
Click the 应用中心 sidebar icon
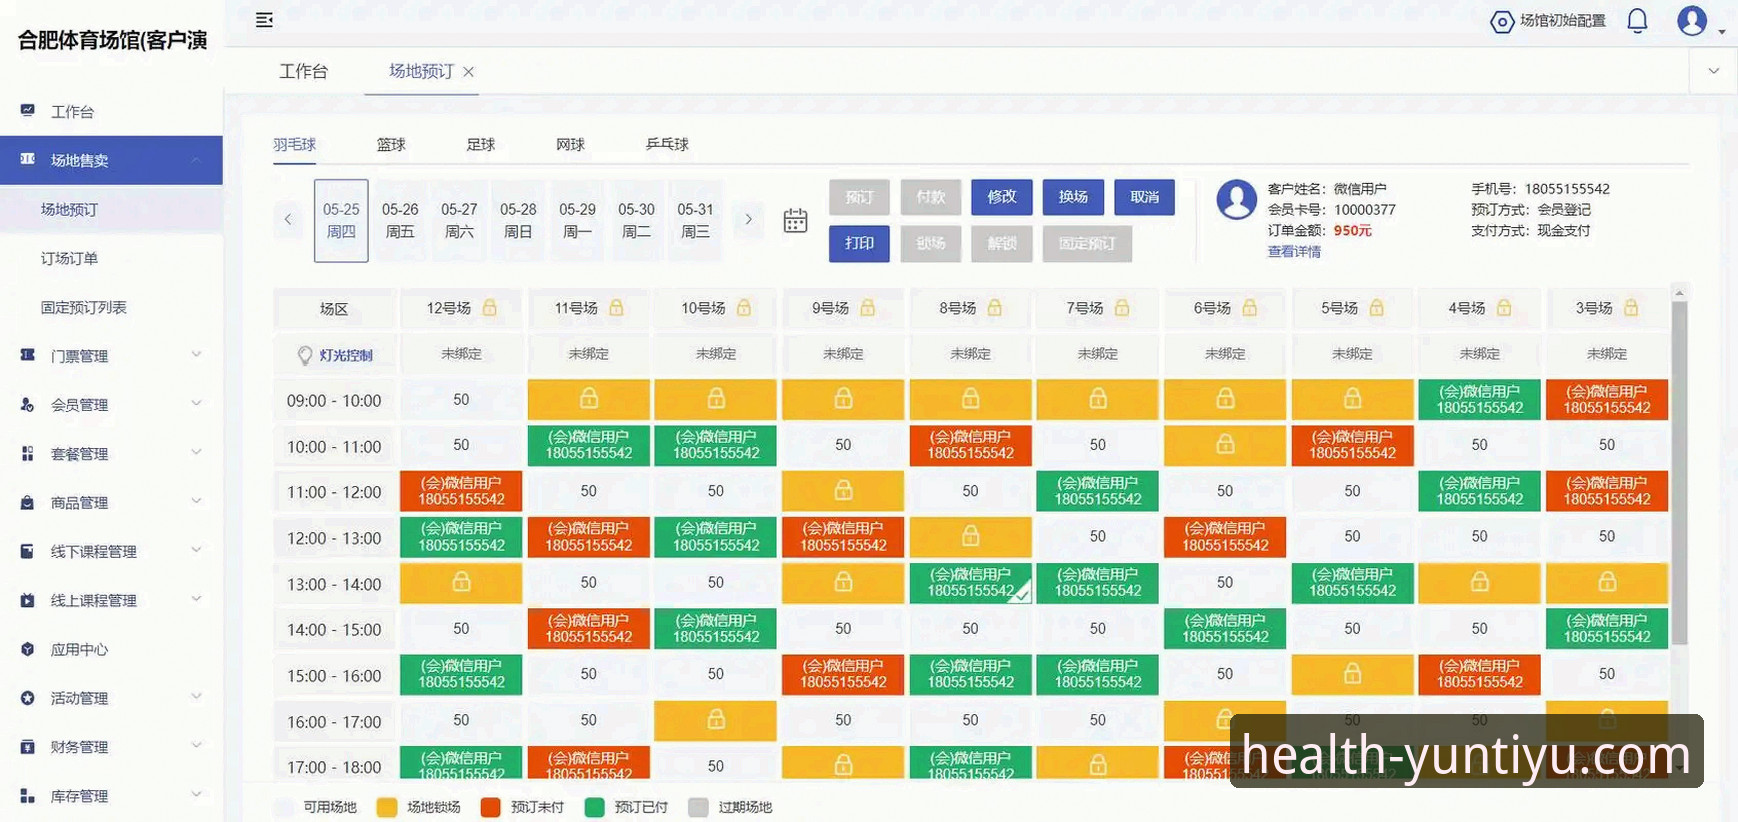coord(28,649)
